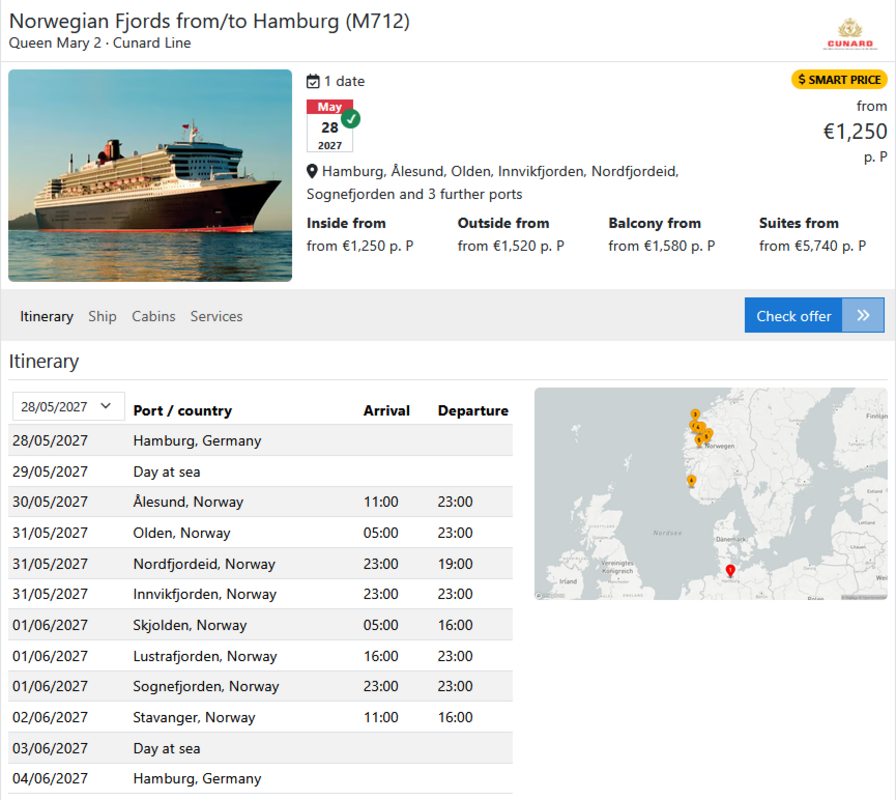The image size is (896, 800).
Task: Click the Cunard logo
Action: (x=850, y=34)
